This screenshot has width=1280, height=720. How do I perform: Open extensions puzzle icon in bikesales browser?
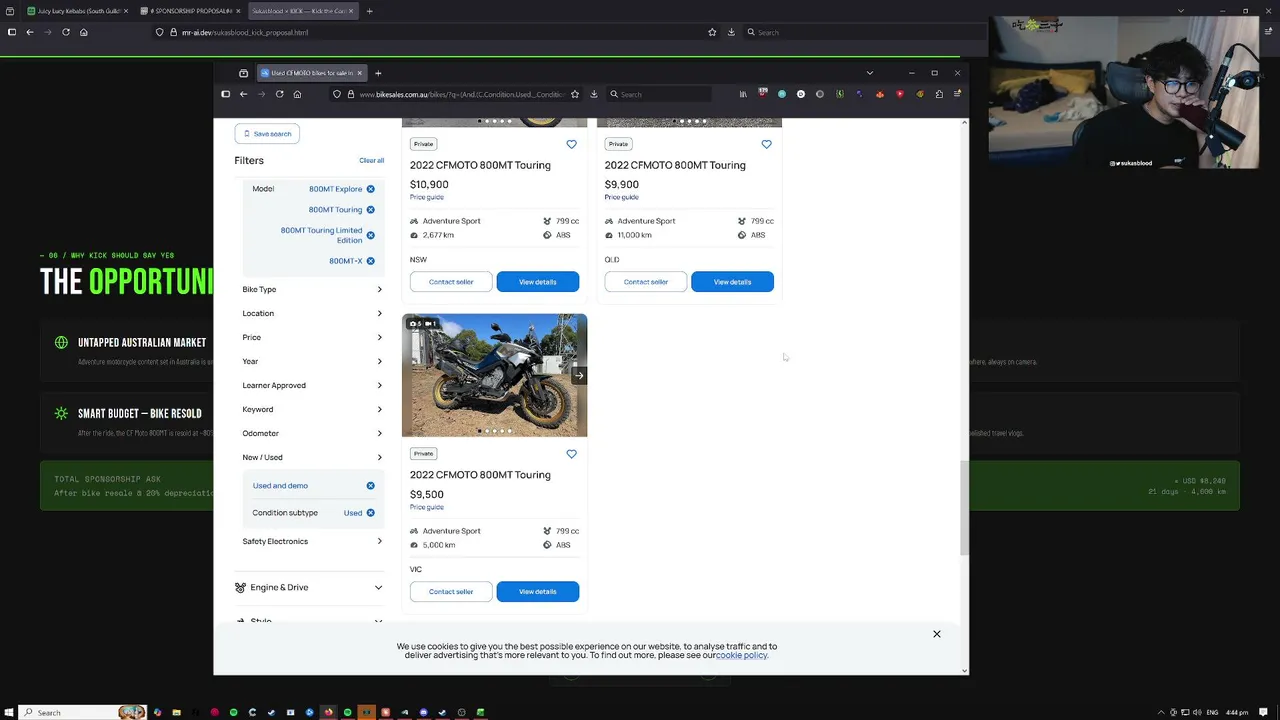coord(939,94)
